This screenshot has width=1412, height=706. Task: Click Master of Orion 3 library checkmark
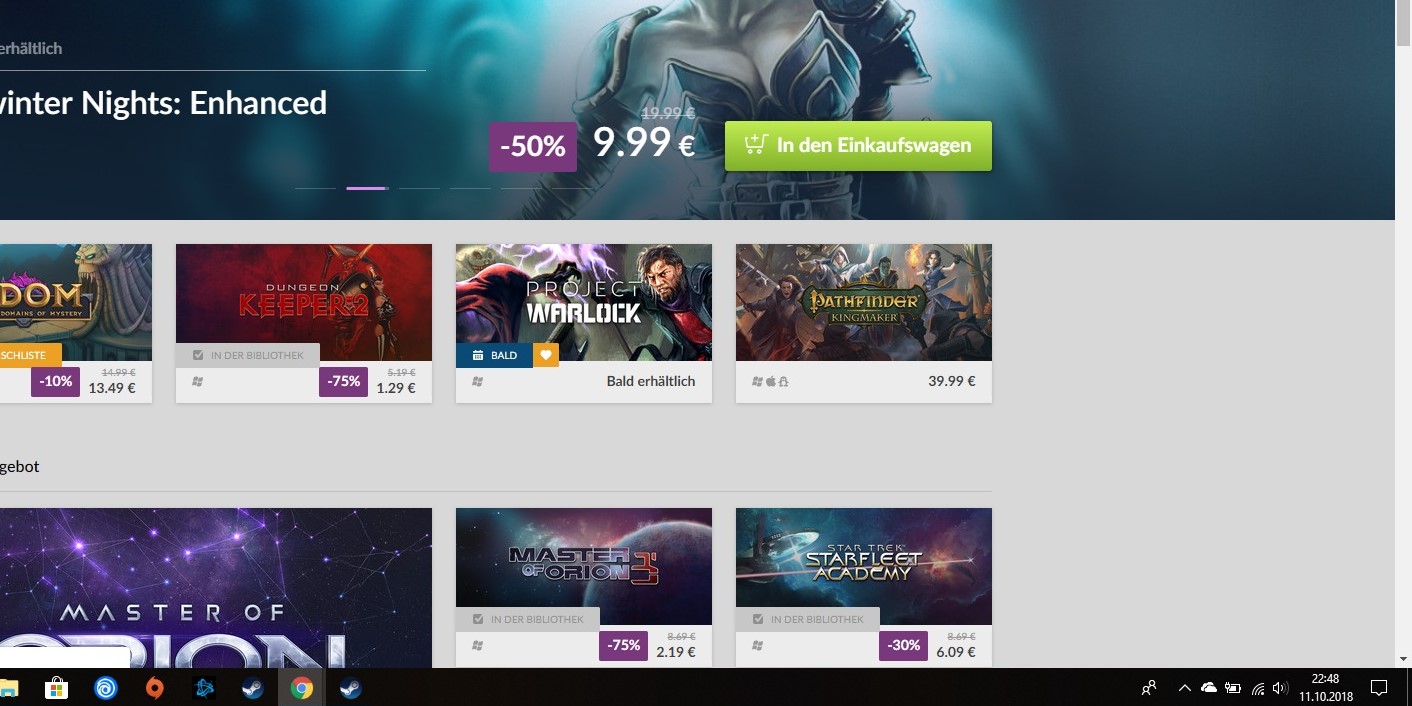[478, 619]
